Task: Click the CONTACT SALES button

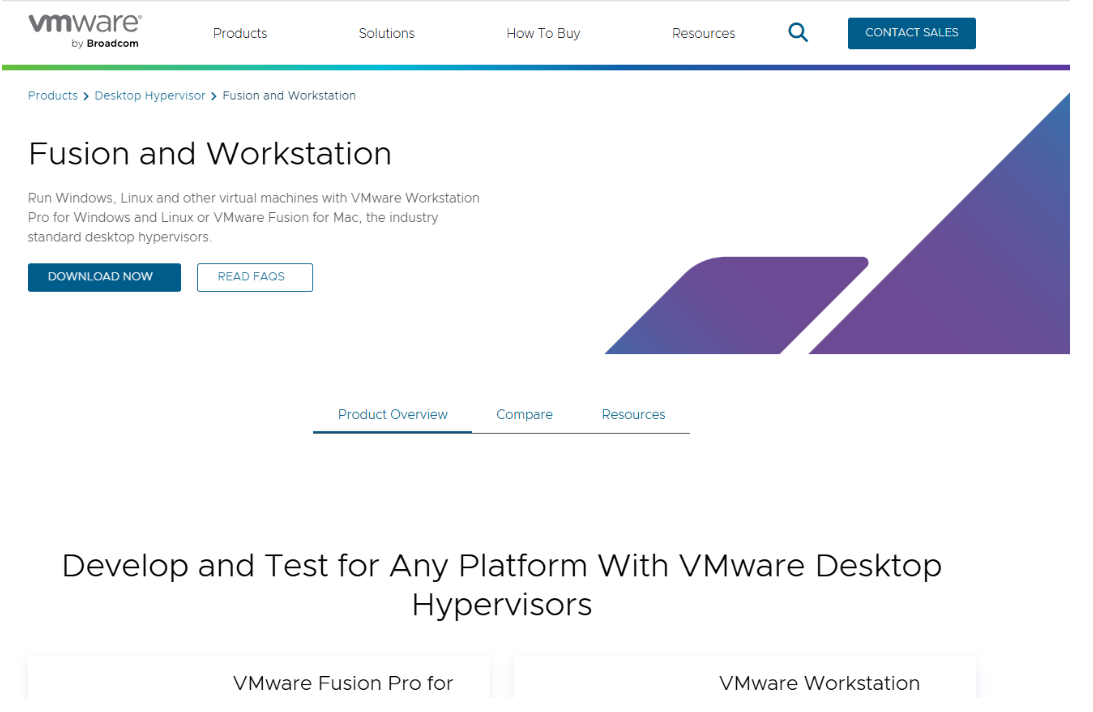Action: 911,33
